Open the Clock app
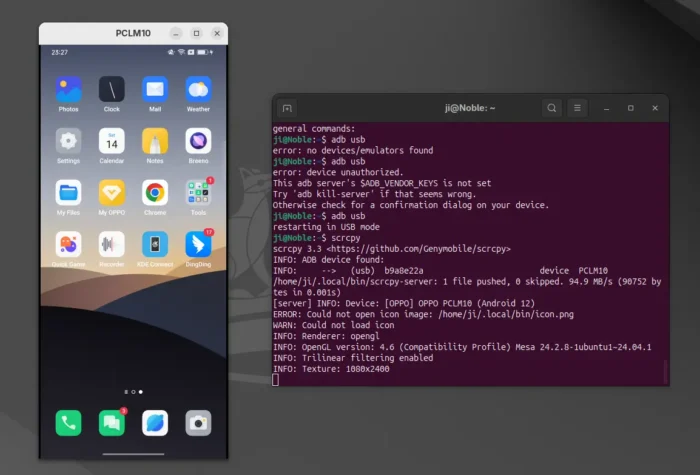Viewport: 700px width, 475px height. [112, 89]
